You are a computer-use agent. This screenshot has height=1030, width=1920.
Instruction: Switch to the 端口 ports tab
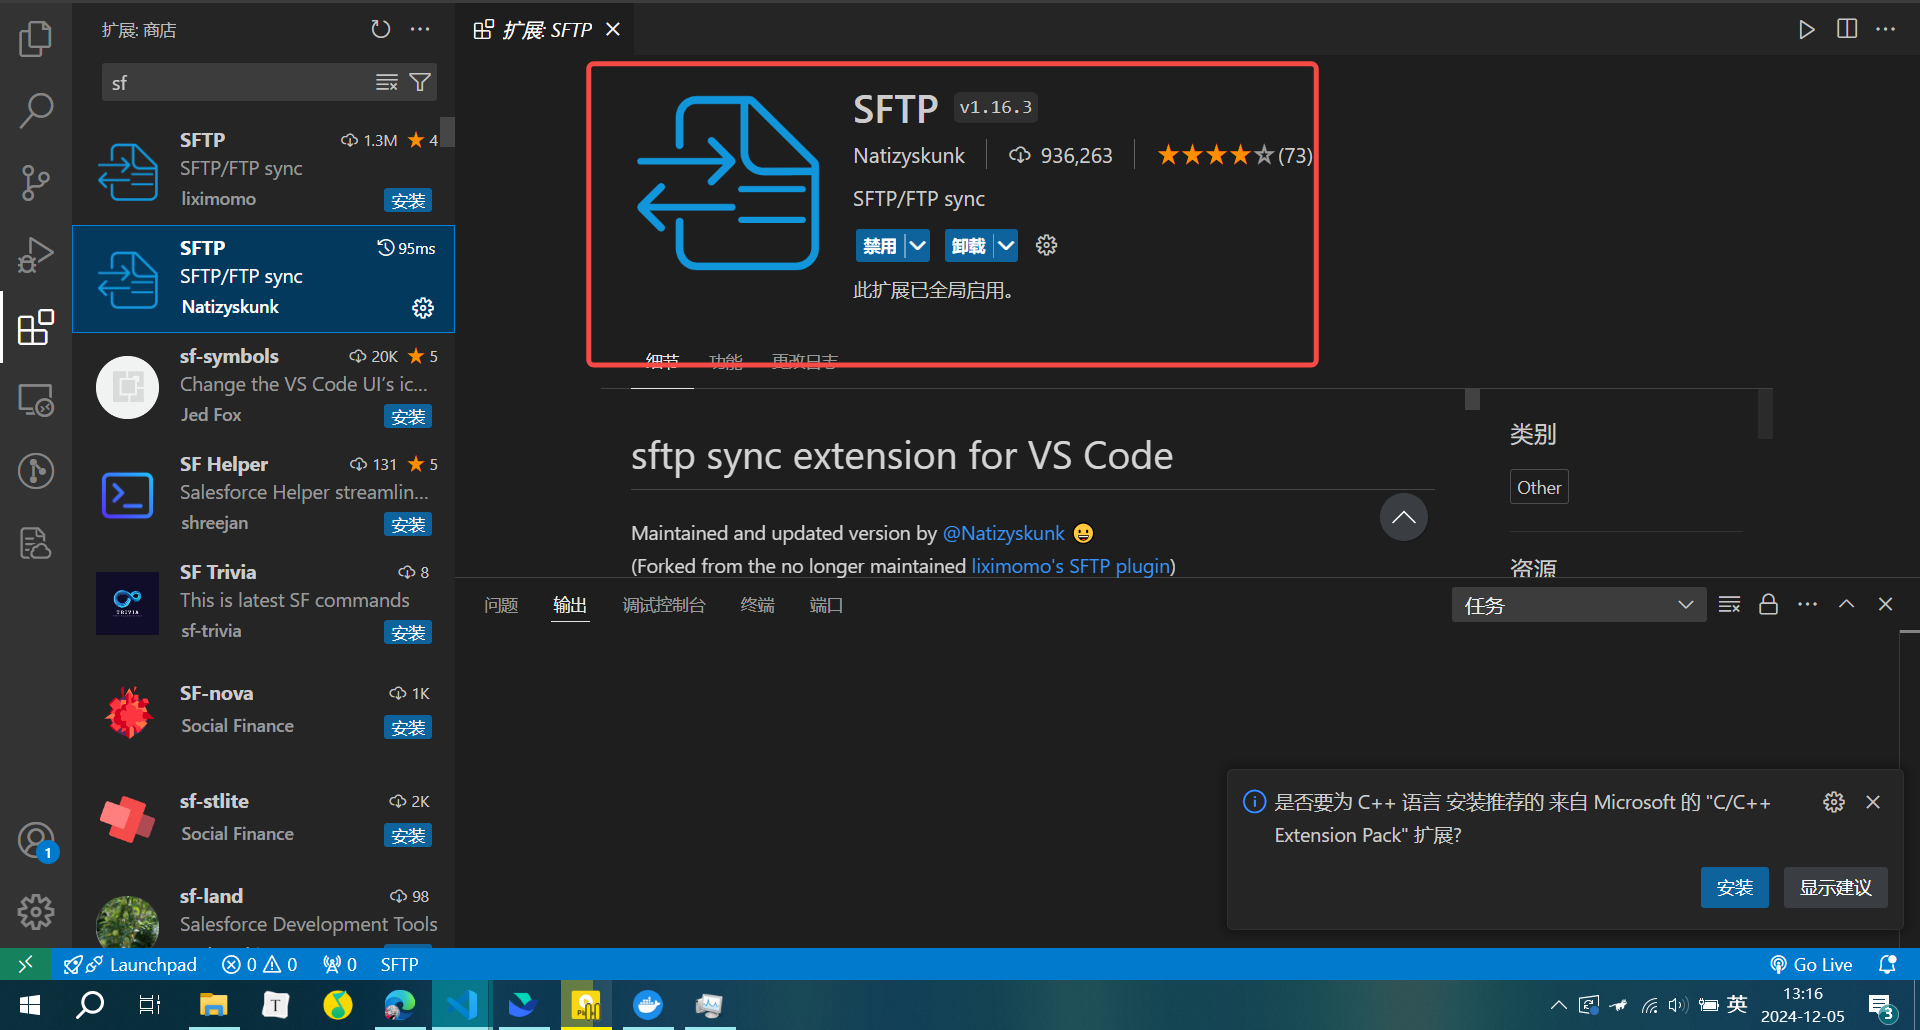pyautogui.click(x=826, y=605)
